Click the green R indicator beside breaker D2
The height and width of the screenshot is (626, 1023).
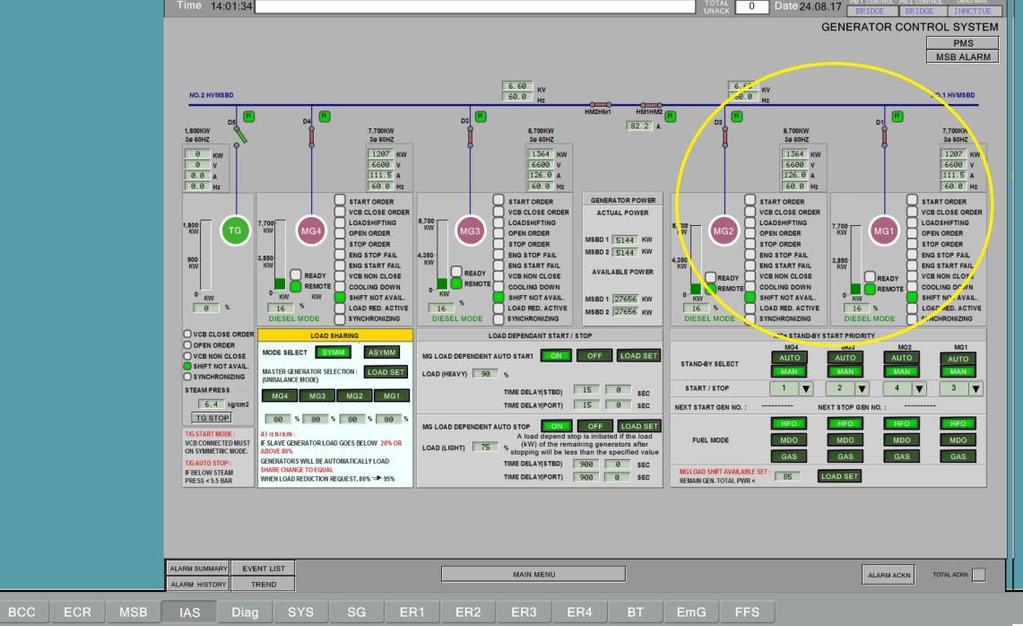tap(737, 116)
